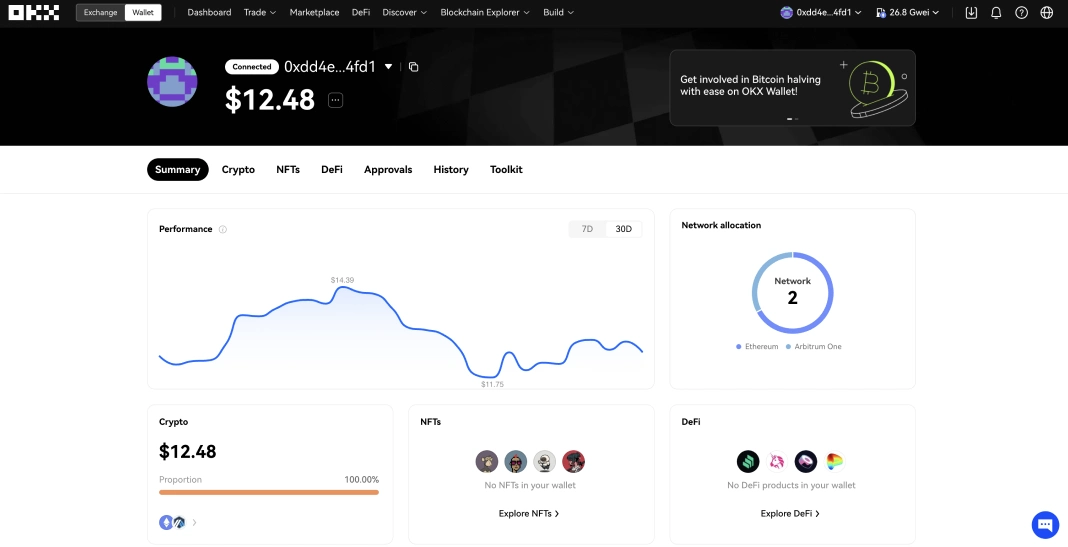This screenshot has height=547, width=1068.
Task: Open Marketplace from the top navigation
Action: coord(314,12)
